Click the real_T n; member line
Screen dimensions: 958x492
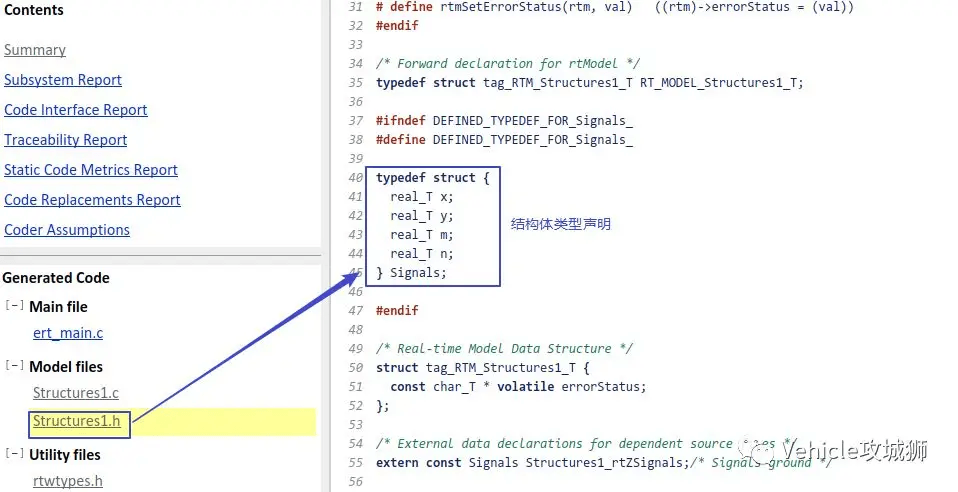pyautogui.click(x=422, y=254)
